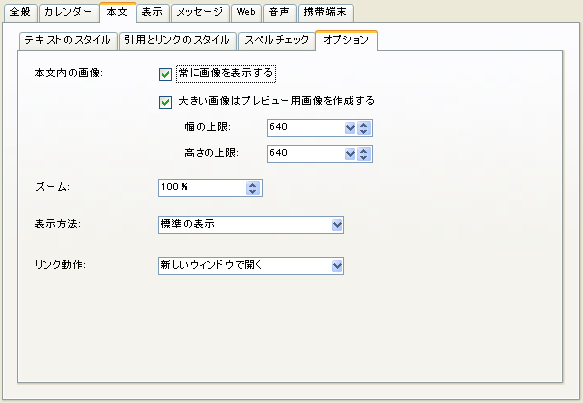Image resolution: width=583 pixels, height=403 pixels.
Task: Open カレンダー tab
Action: [x=68, y=13]
